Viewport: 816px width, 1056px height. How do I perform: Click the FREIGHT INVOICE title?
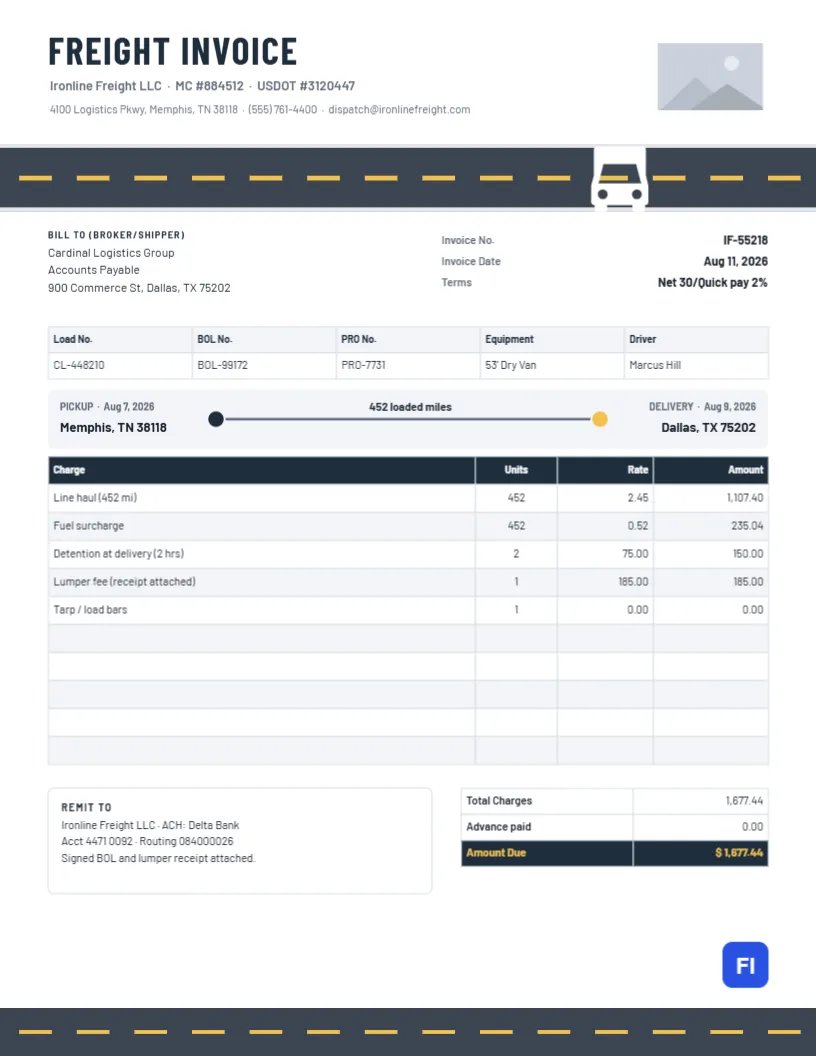(x=172, y=52)
